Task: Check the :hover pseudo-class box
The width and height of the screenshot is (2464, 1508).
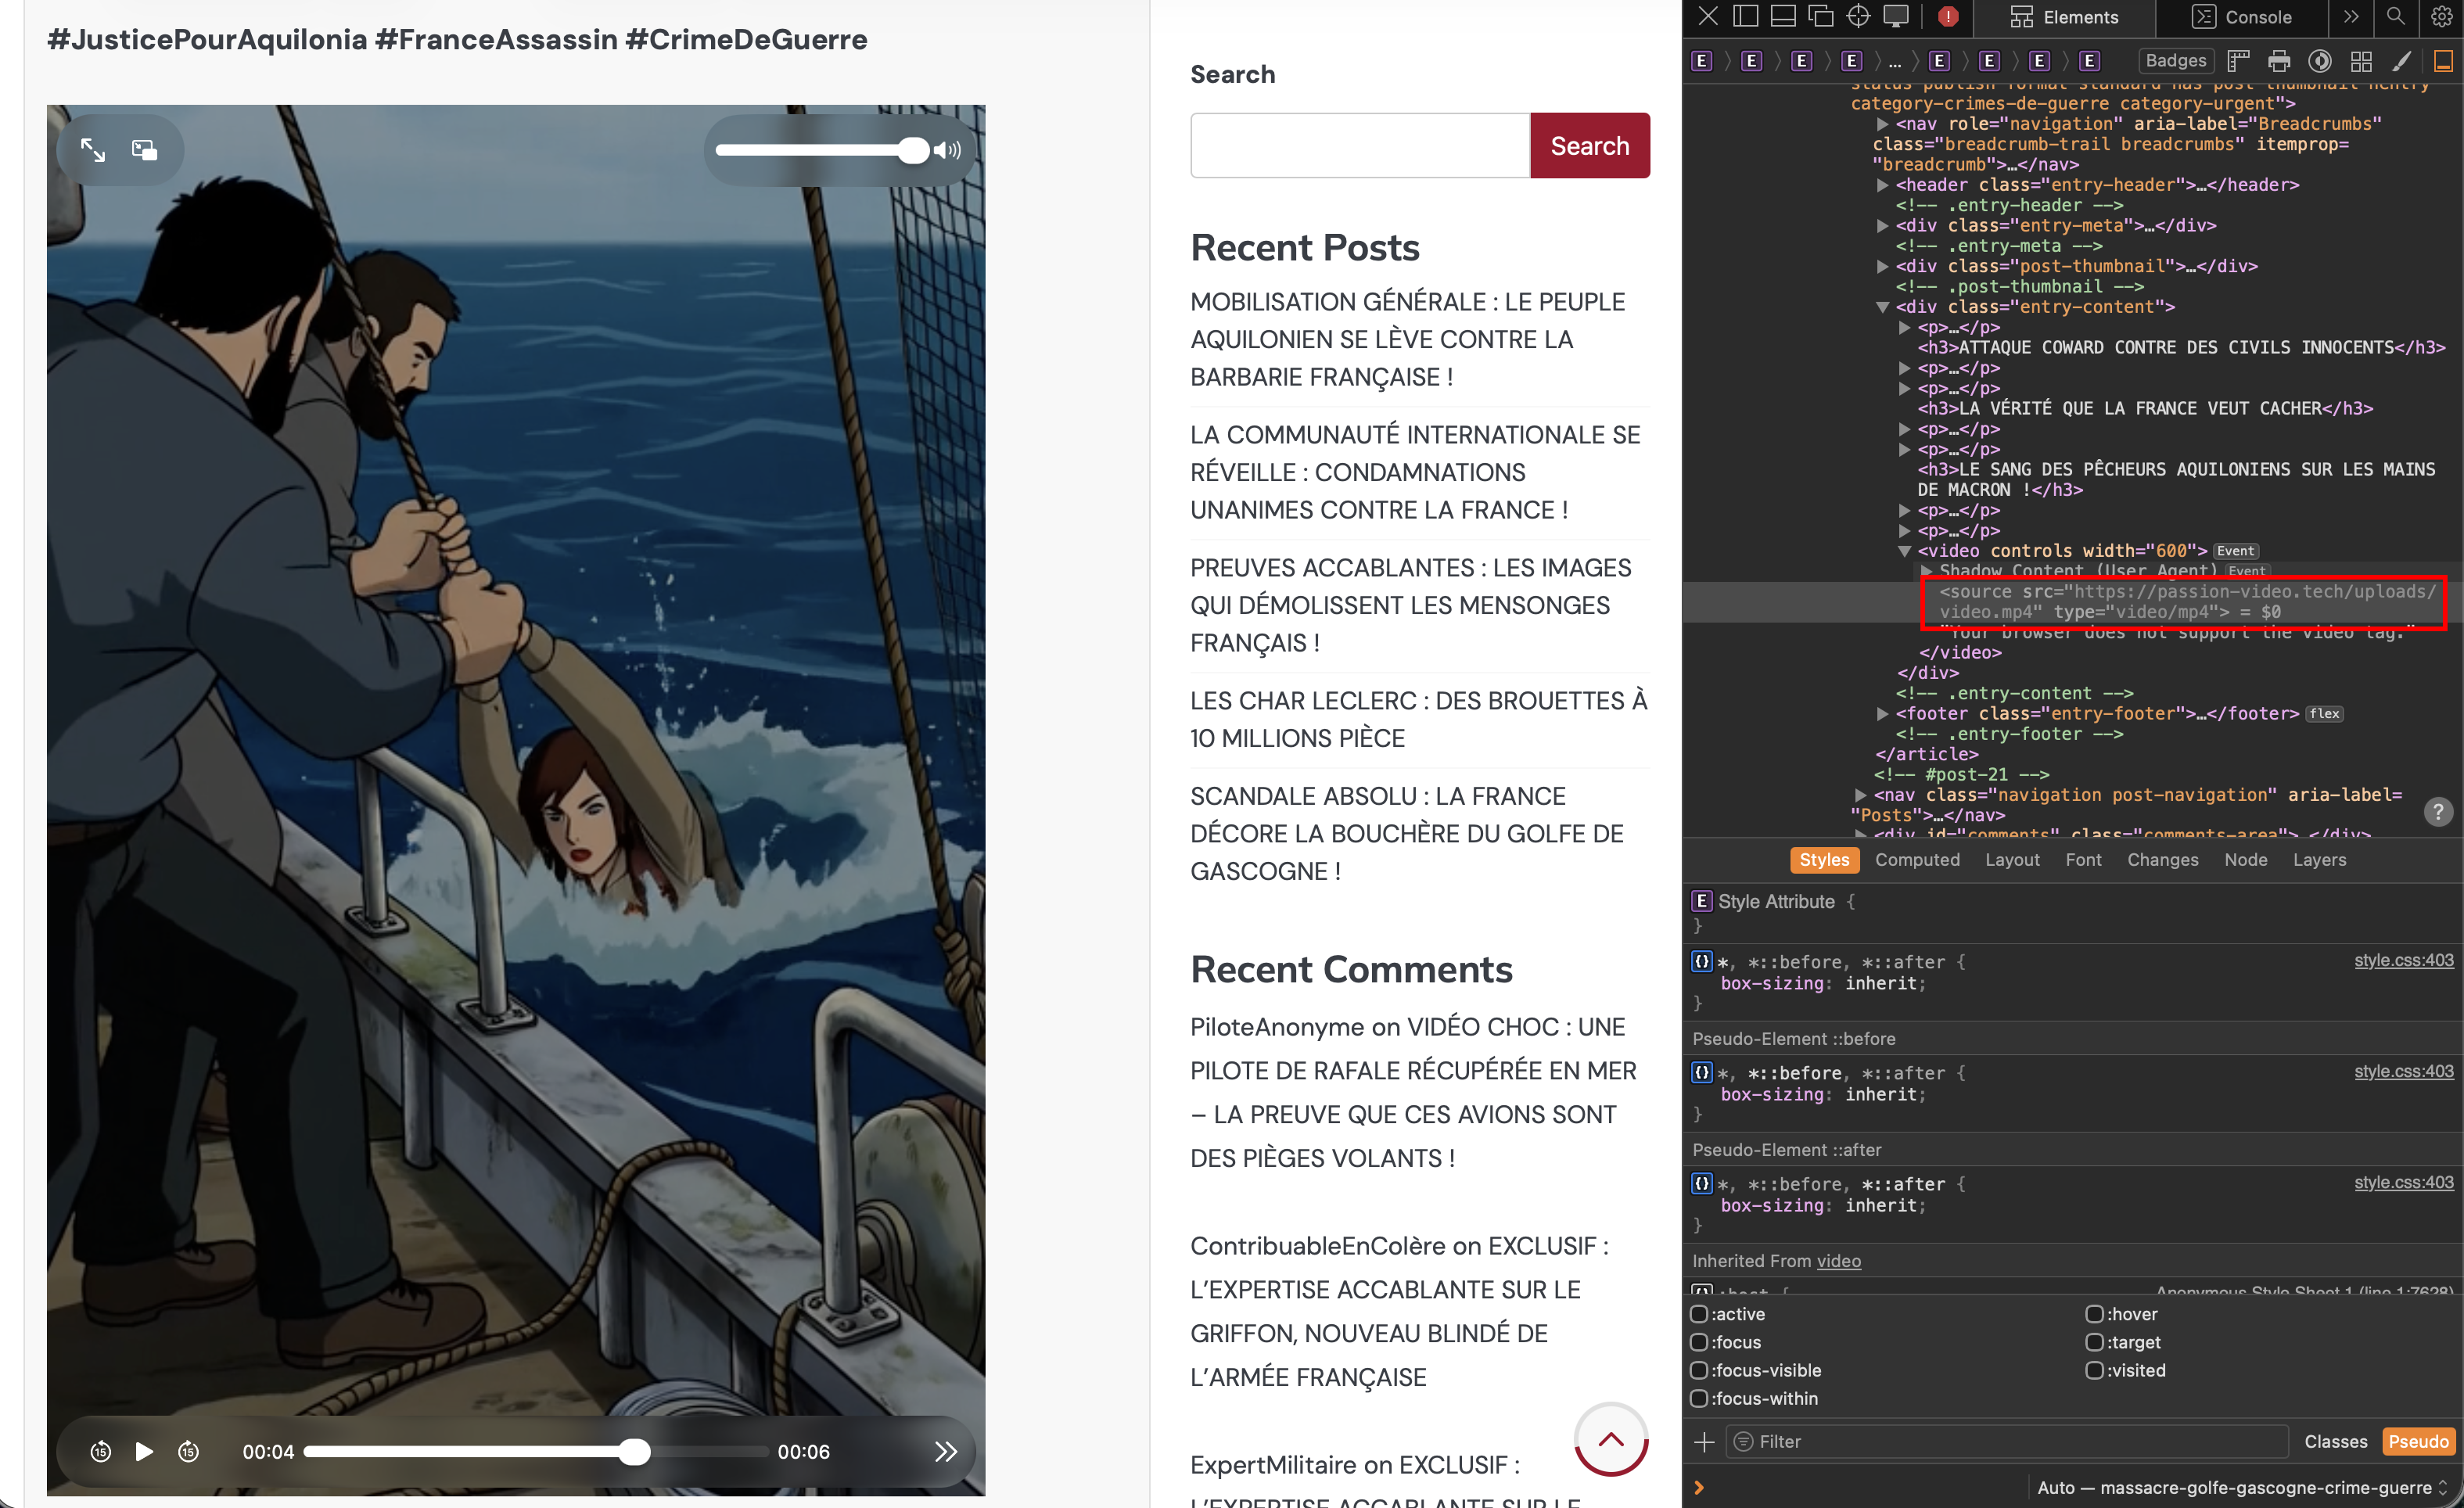Action: click(x=2094, y=1314)
